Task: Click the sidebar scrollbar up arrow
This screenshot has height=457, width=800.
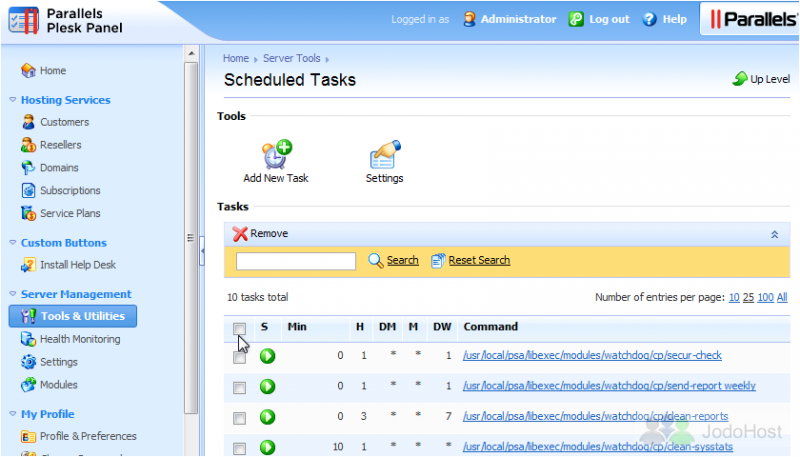Action: 191,53
